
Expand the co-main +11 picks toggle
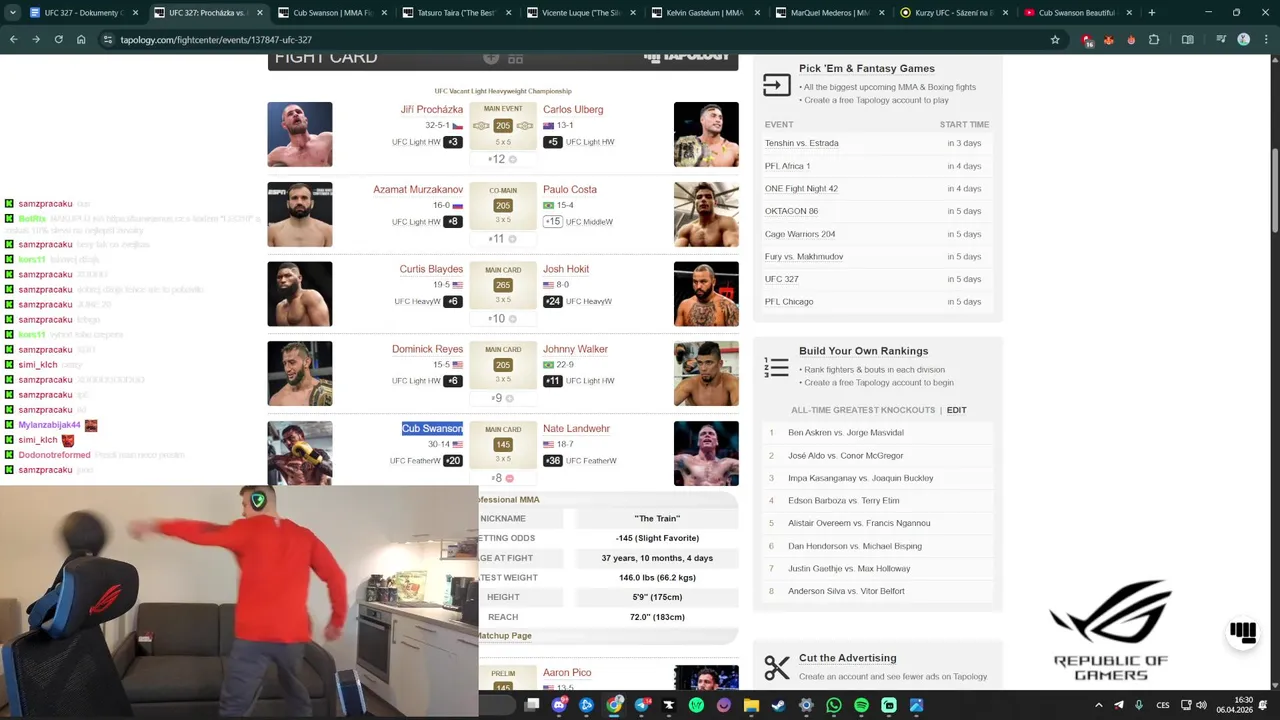[503, 239]
